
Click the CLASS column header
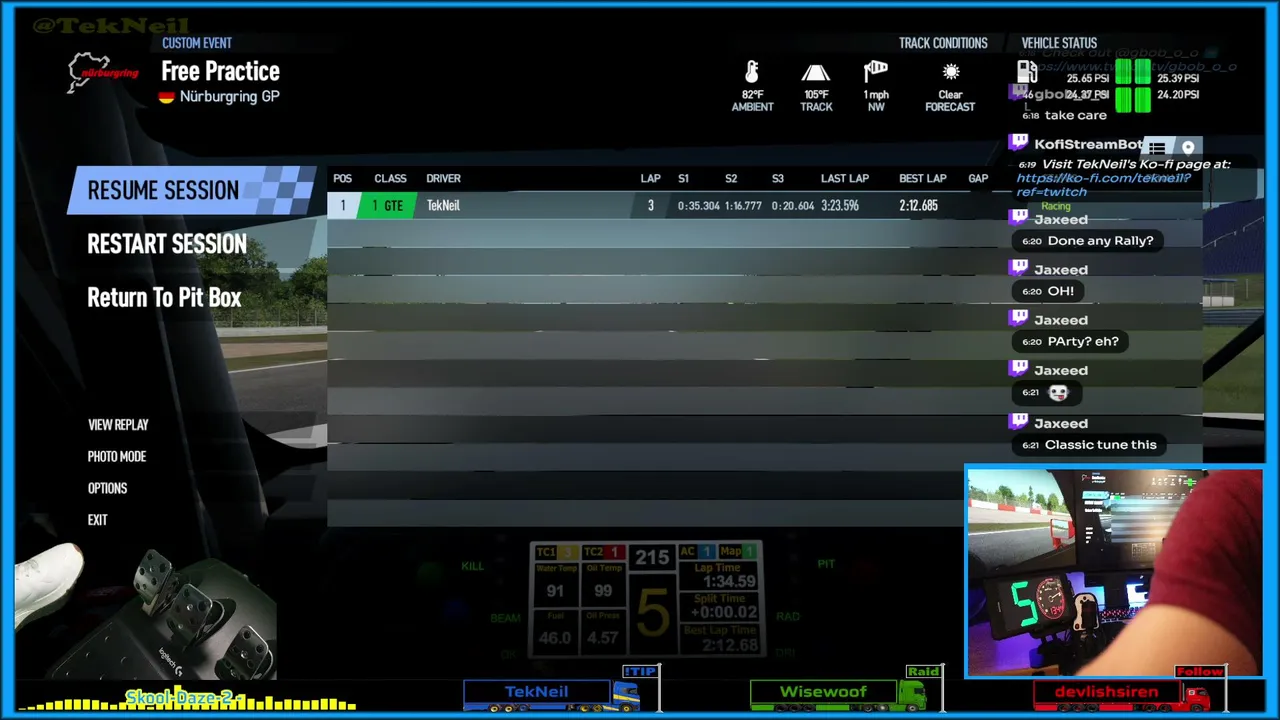click(390, 179)
